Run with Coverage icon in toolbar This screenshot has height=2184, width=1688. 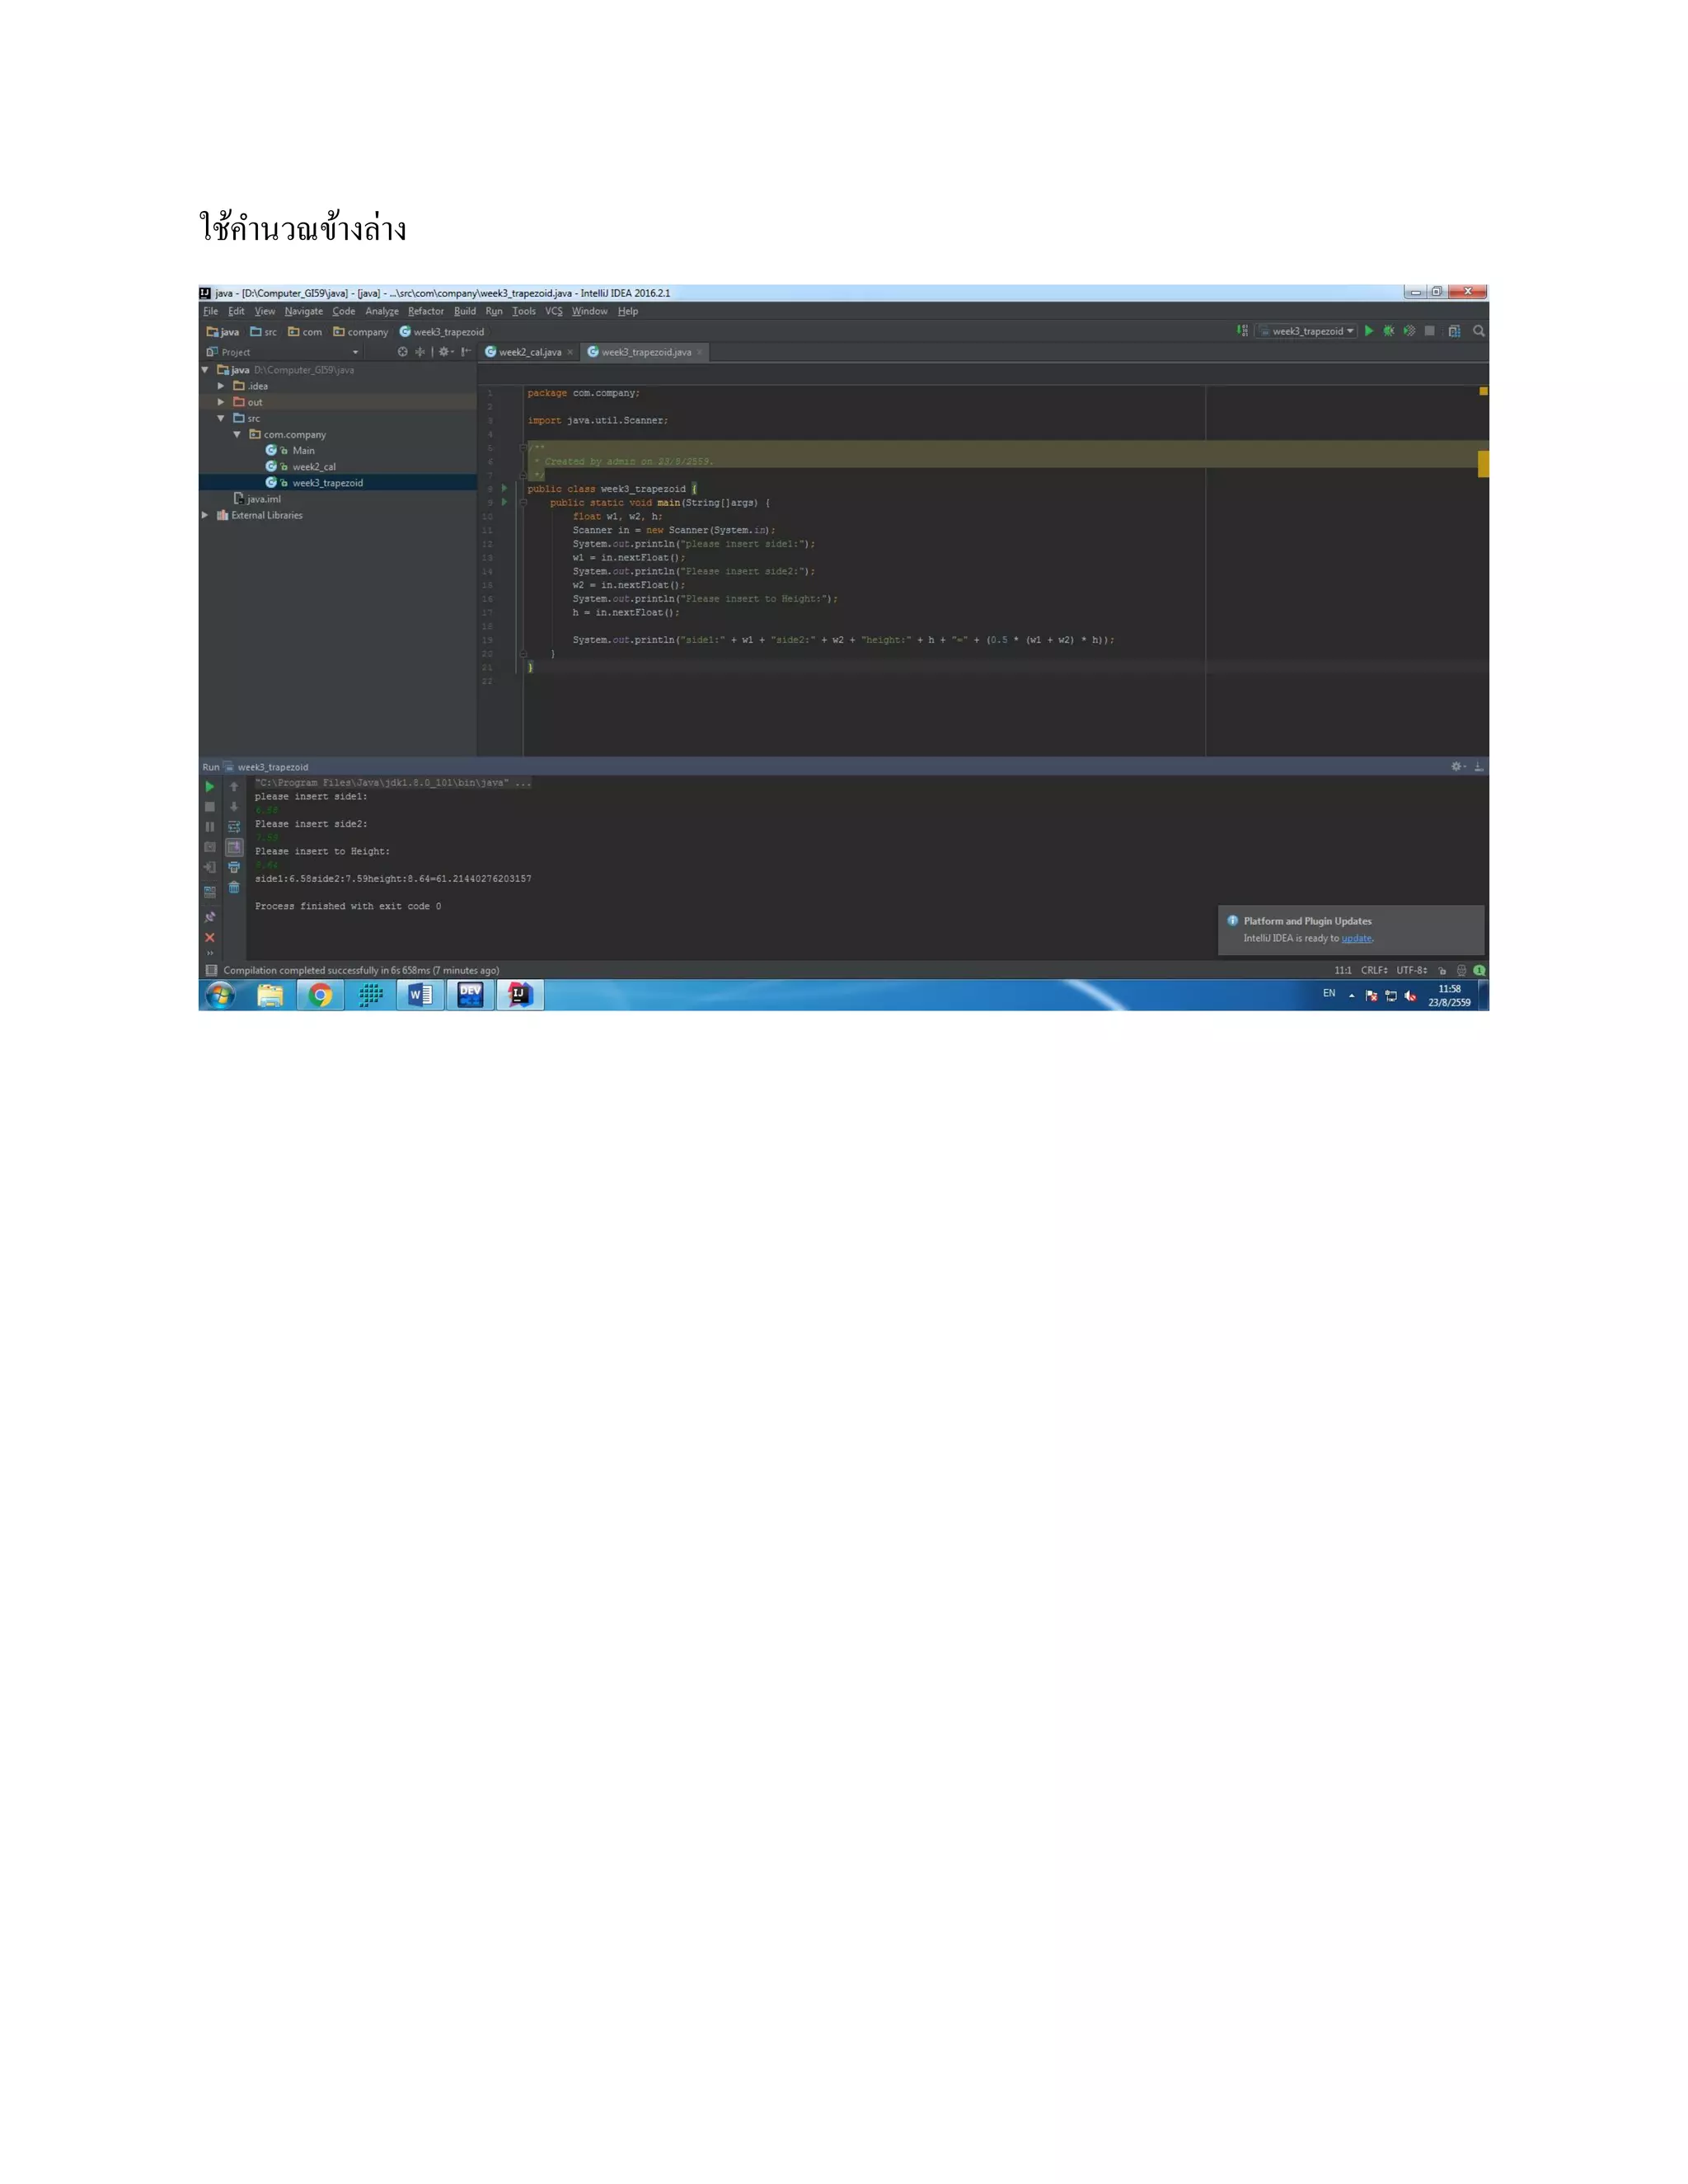(1409, 331)
